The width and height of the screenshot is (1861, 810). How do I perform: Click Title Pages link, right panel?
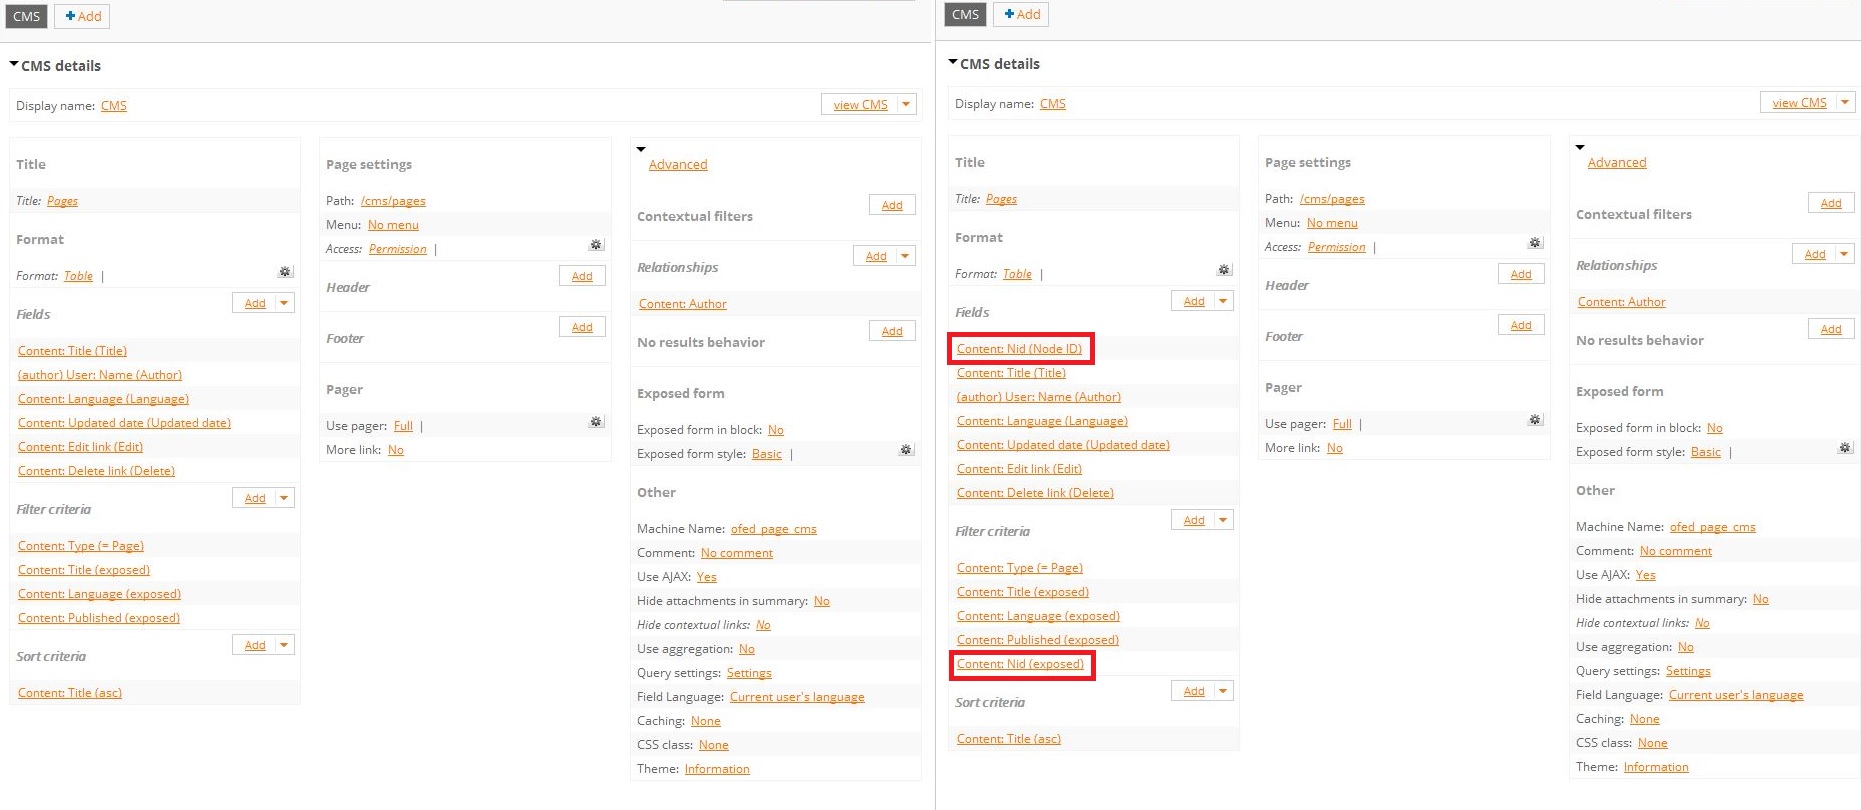click(1001, 199)
